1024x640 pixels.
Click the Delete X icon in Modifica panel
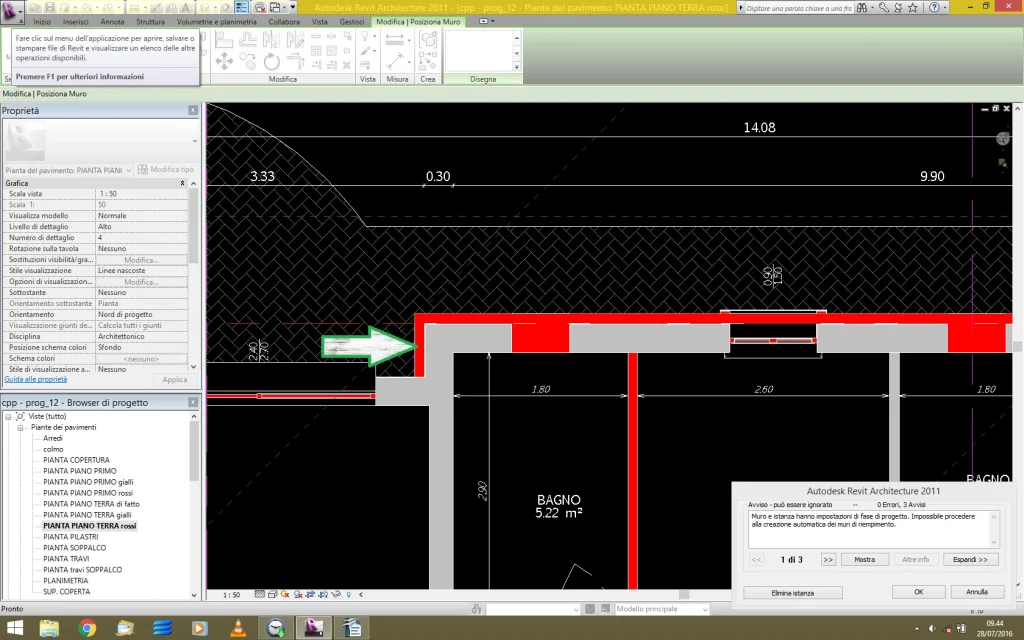(347, 65)
